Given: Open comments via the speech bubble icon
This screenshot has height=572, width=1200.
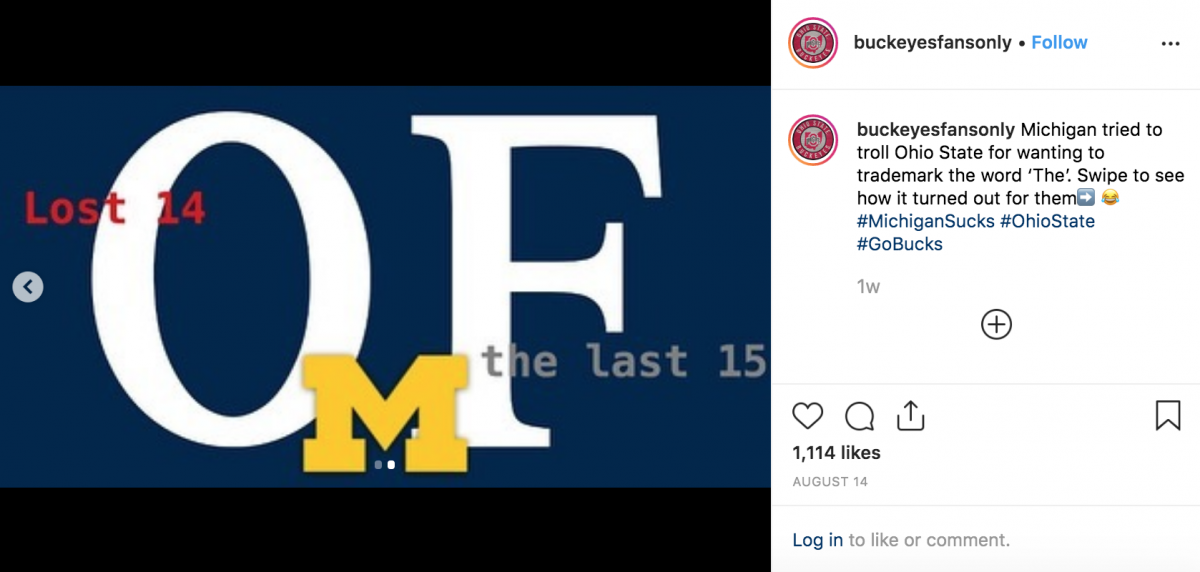Looking at the screenshot, I should (860, 416).
